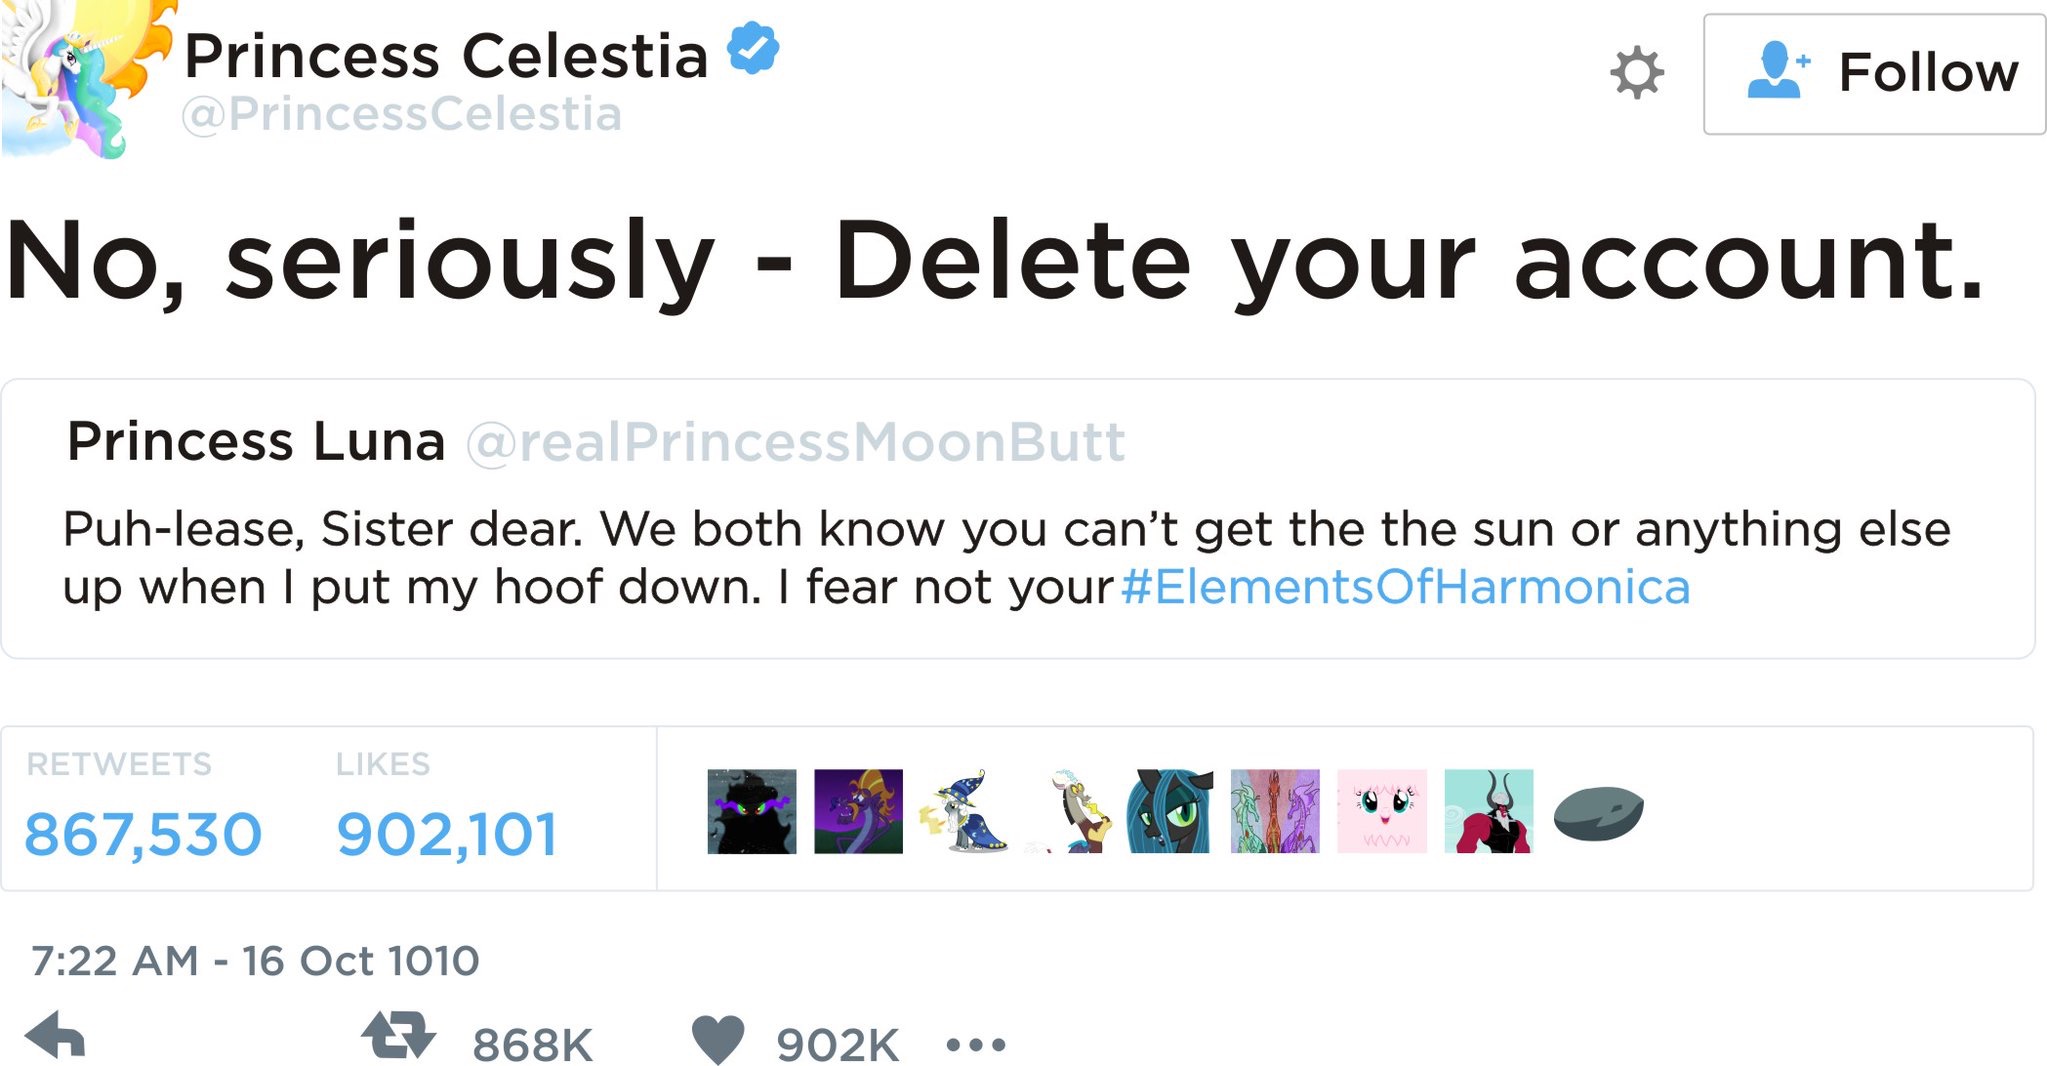Image resolution: width=2047 pixels, height=1066 pixels.
Task: Open the three-dot more options menu
Action: tap(975, 1045)
